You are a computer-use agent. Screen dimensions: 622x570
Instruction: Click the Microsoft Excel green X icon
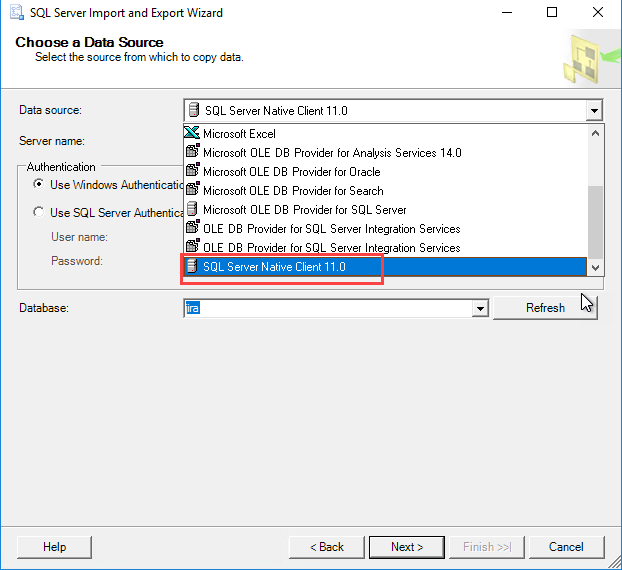click(192, 132)
